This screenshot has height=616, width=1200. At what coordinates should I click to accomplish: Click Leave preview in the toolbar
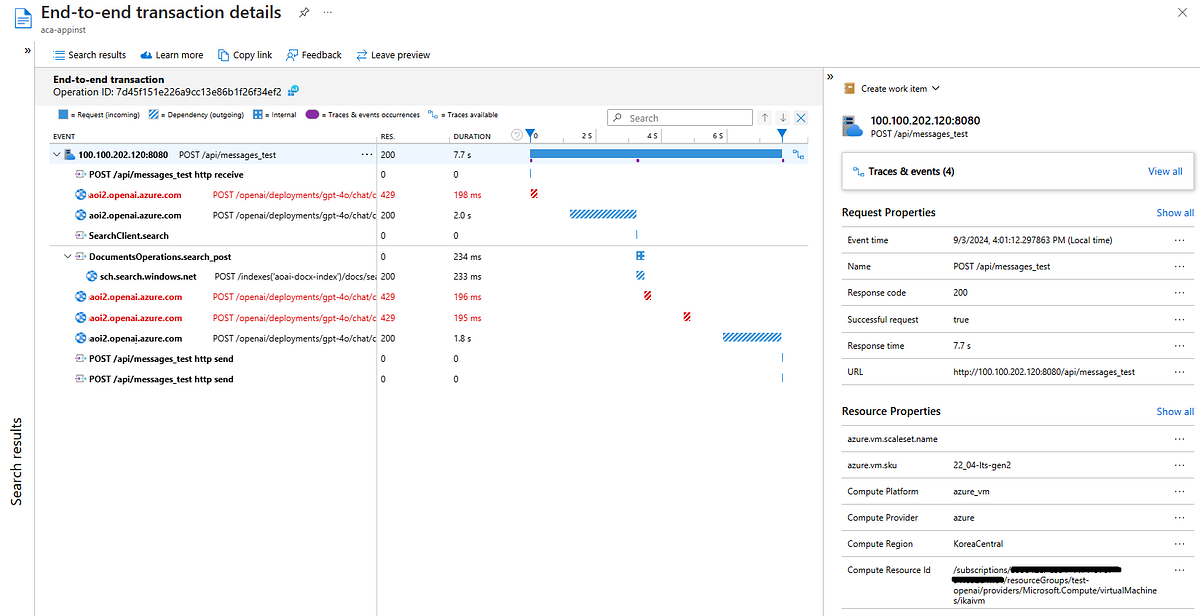click(393, 55)
